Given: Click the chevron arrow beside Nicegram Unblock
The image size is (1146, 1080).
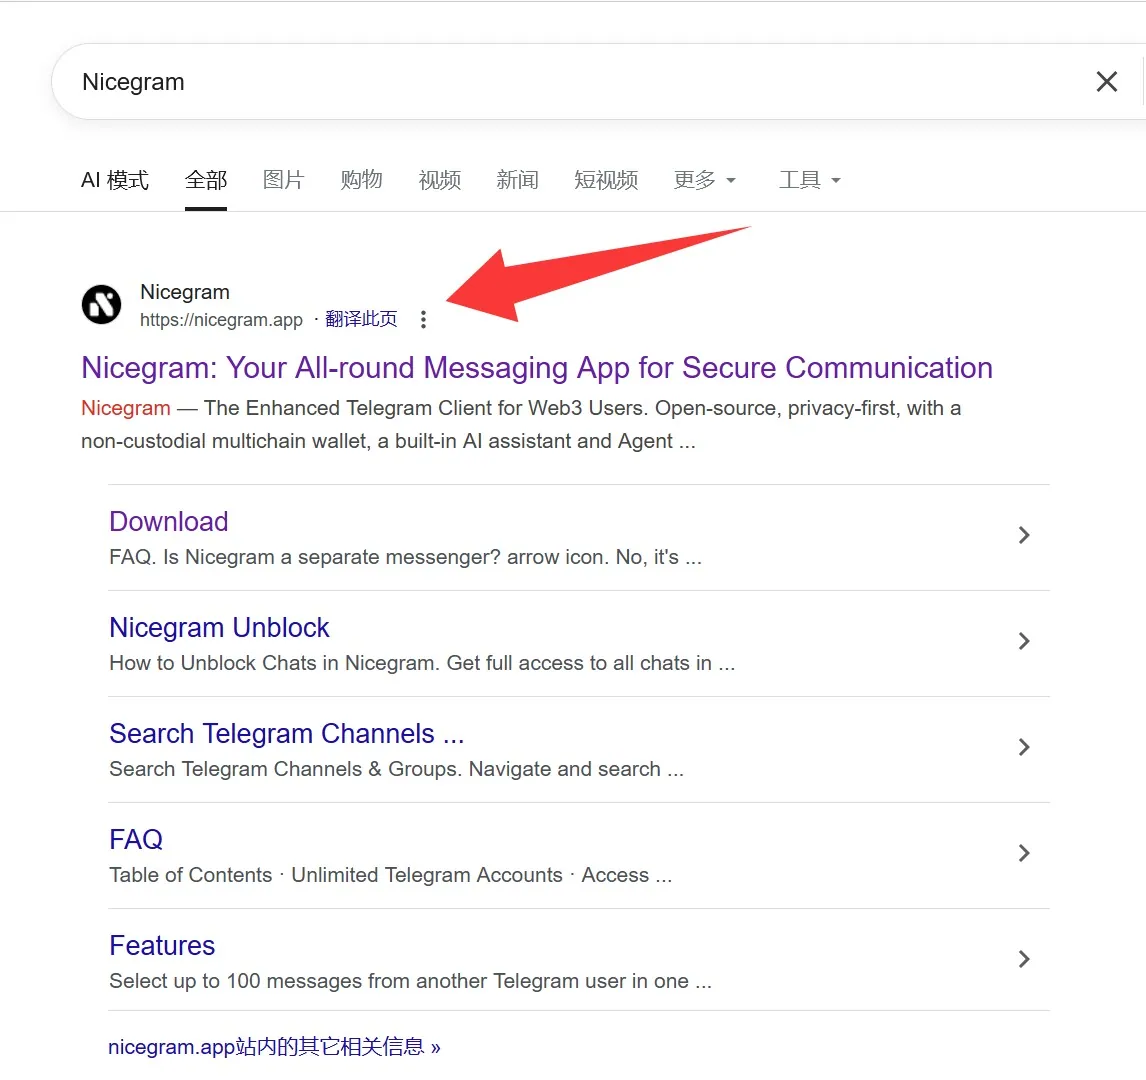Looking at the screenshot, I should [1023, 641].
